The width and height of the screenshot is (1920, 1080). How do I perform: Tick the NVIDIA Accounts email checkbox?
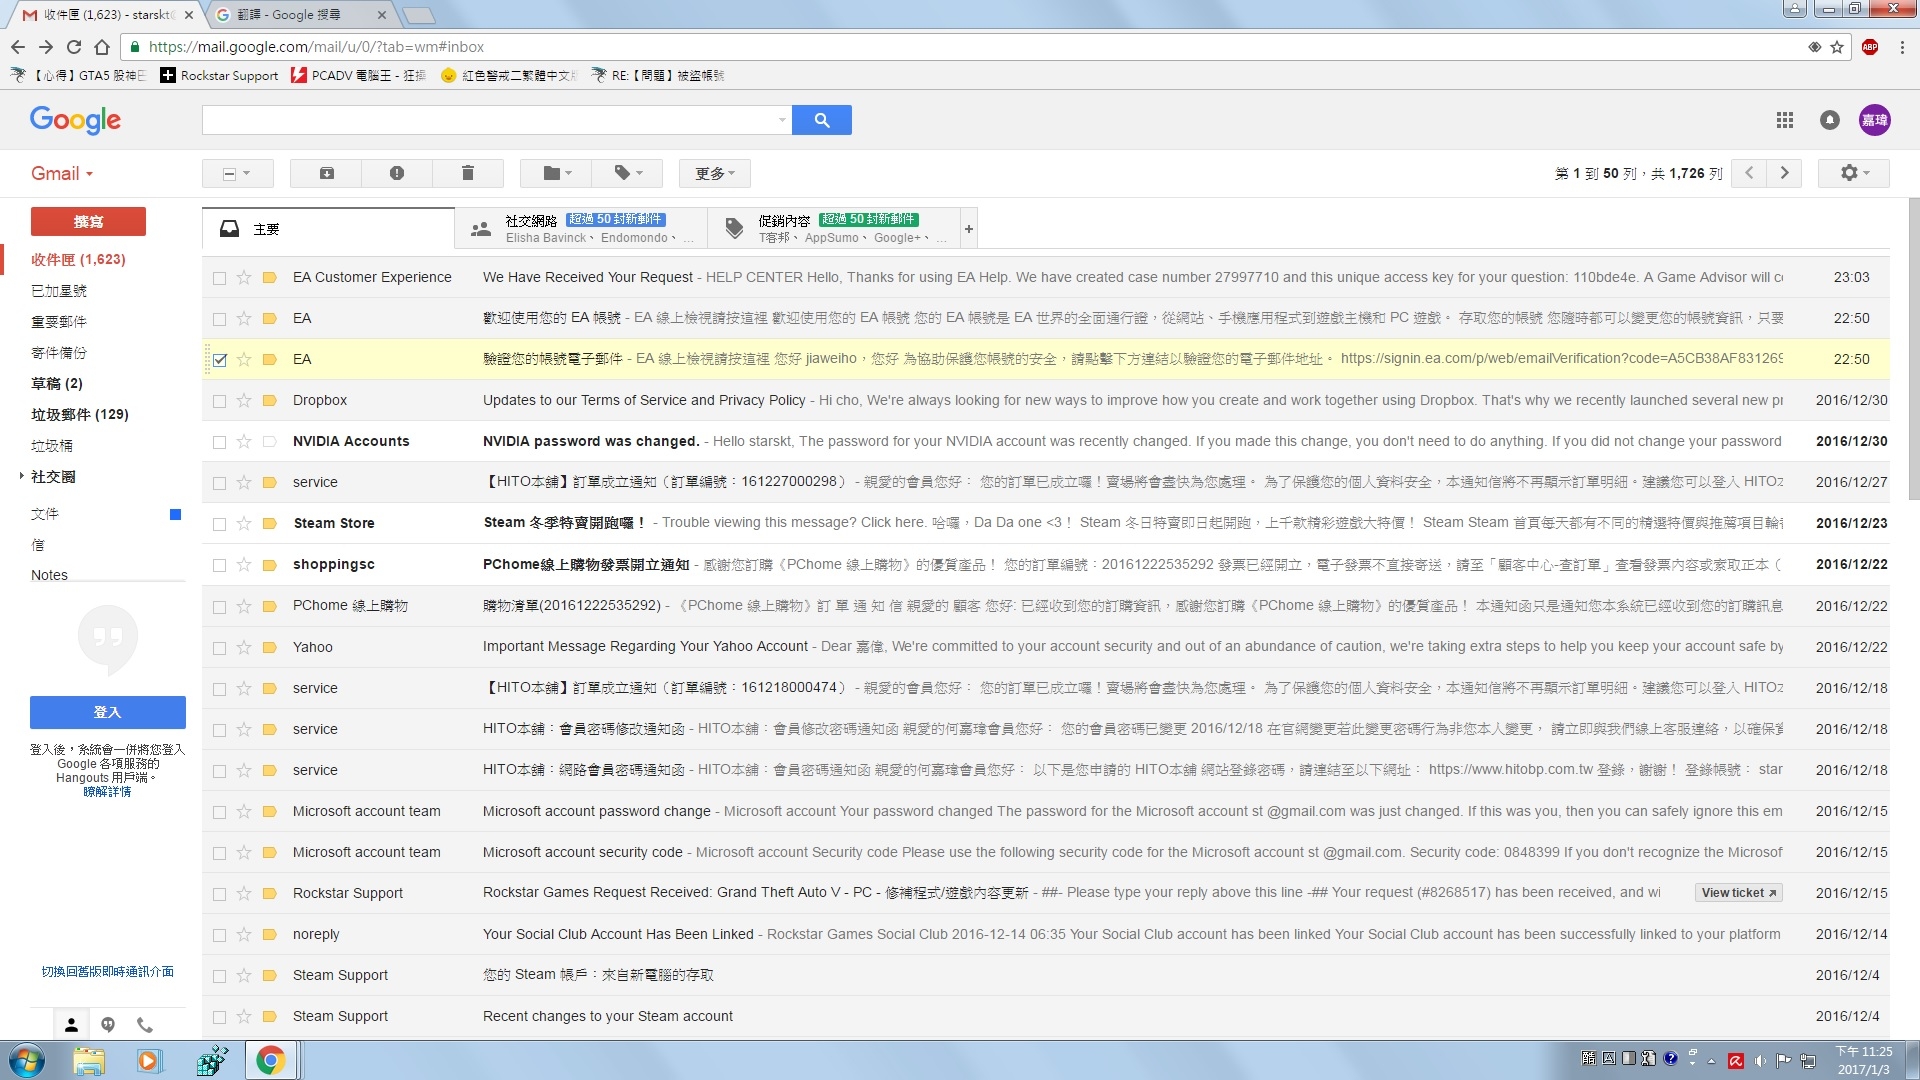click(219, 442)
